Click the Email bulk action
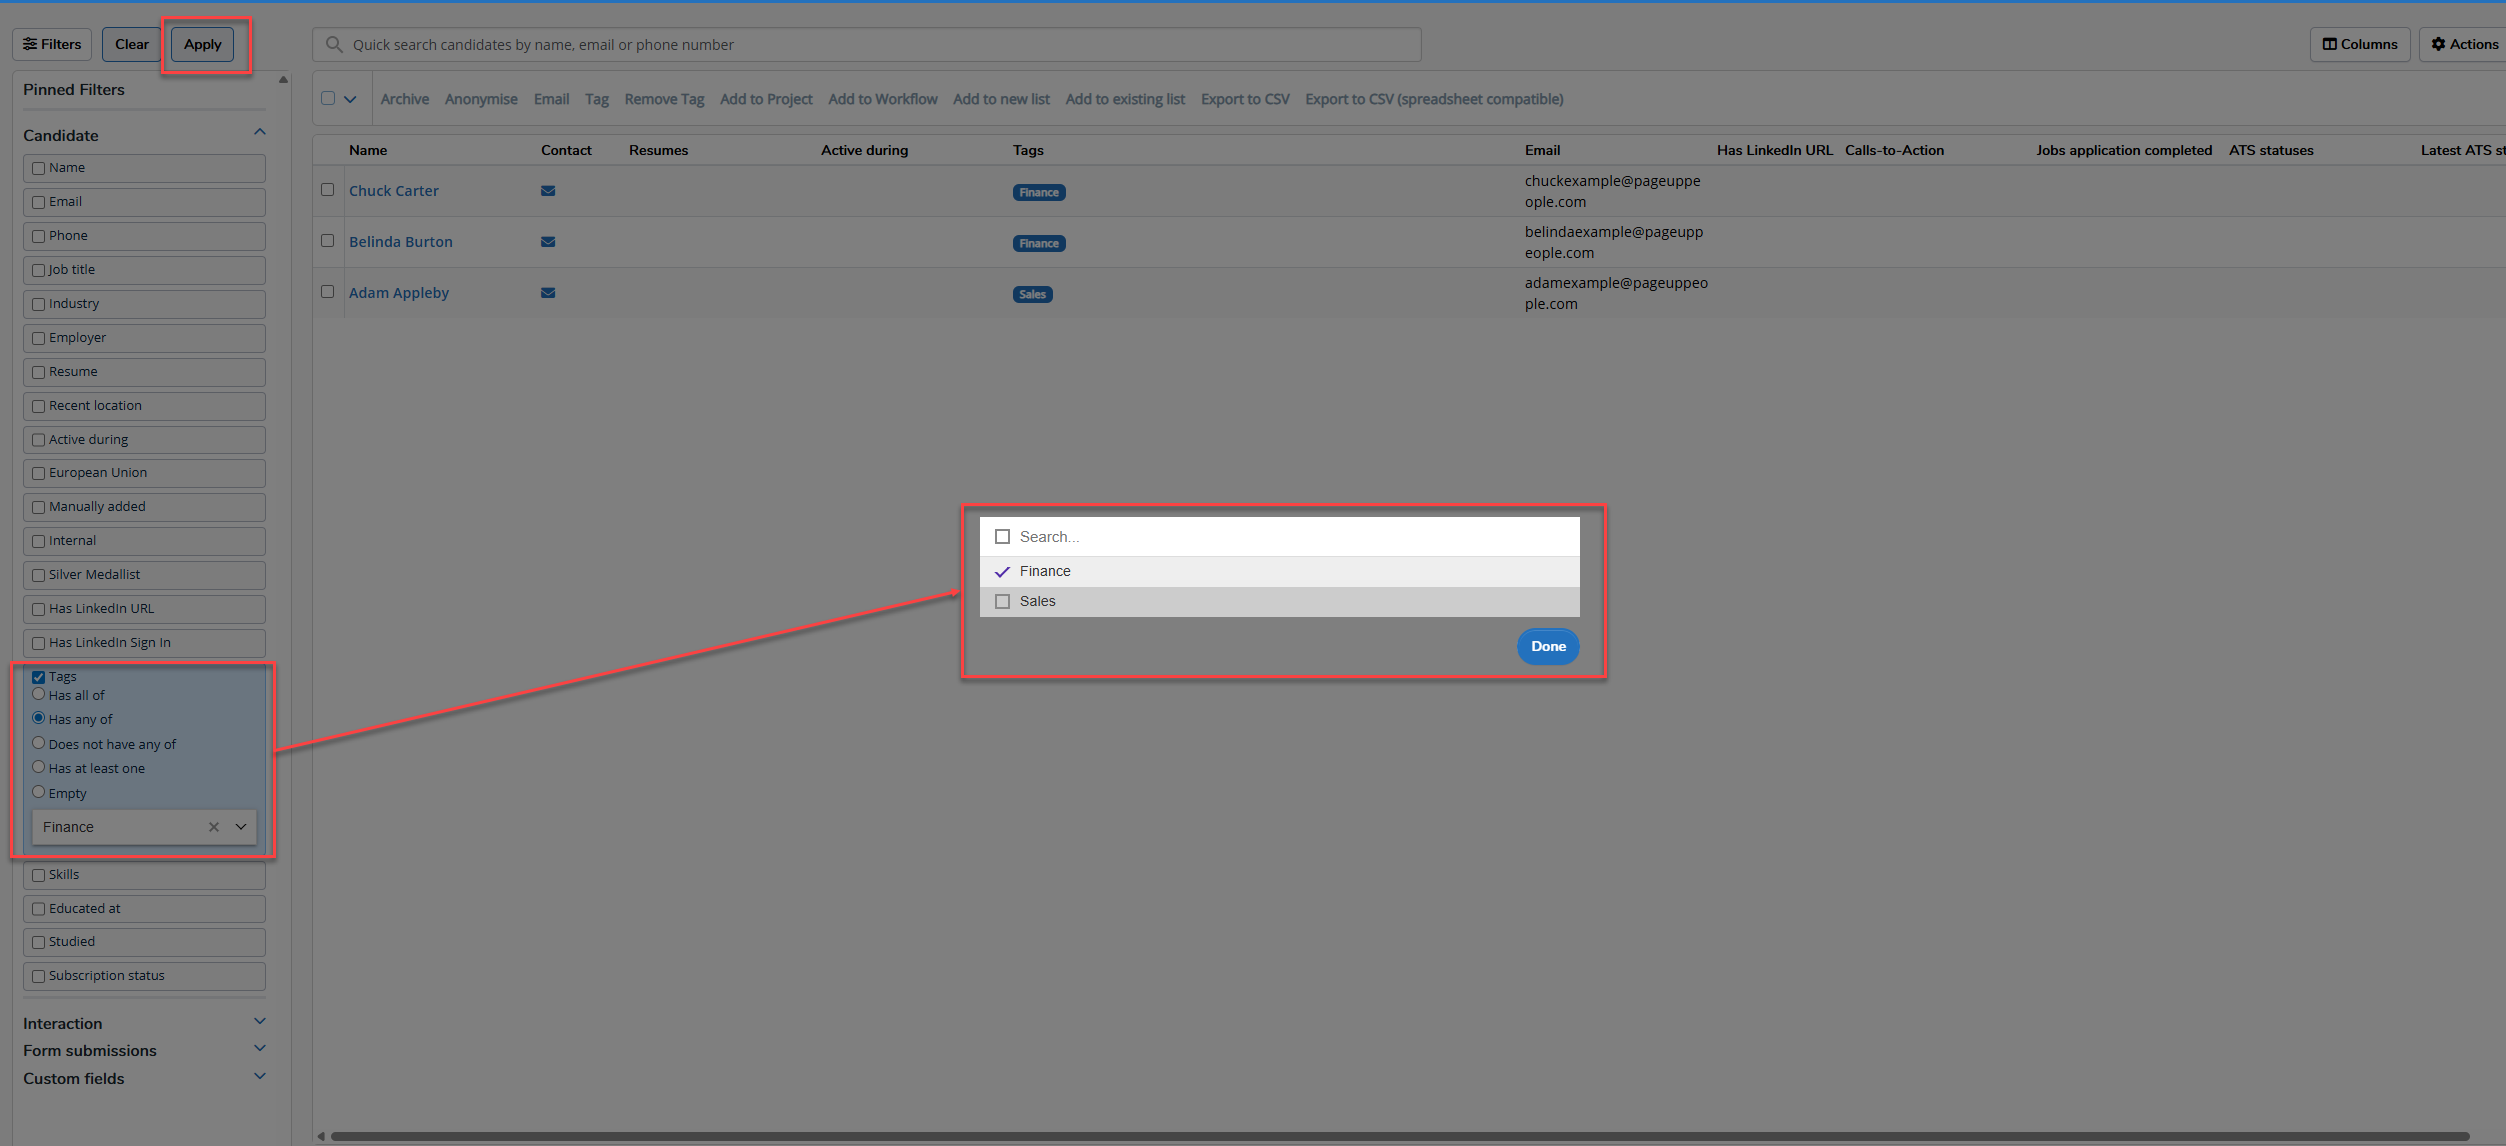The image size is (2506, 1146). 551,99
